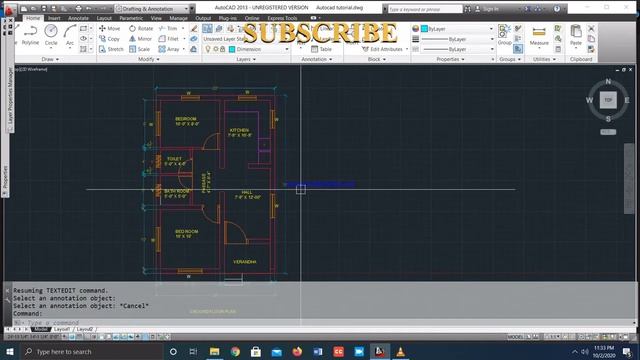This screenshot has height=360, width=640.
Task: Expand the Modify panel title
Action: point(149,59)
